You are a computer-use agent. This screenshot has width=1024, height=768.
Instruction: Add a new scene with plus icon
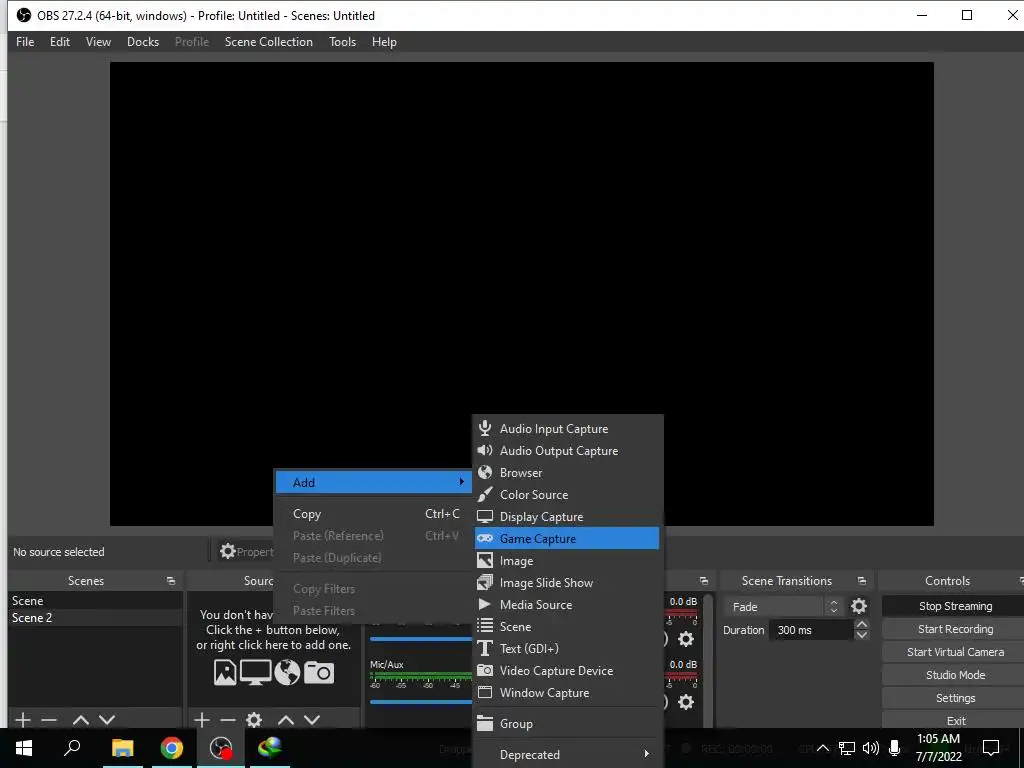23,720
